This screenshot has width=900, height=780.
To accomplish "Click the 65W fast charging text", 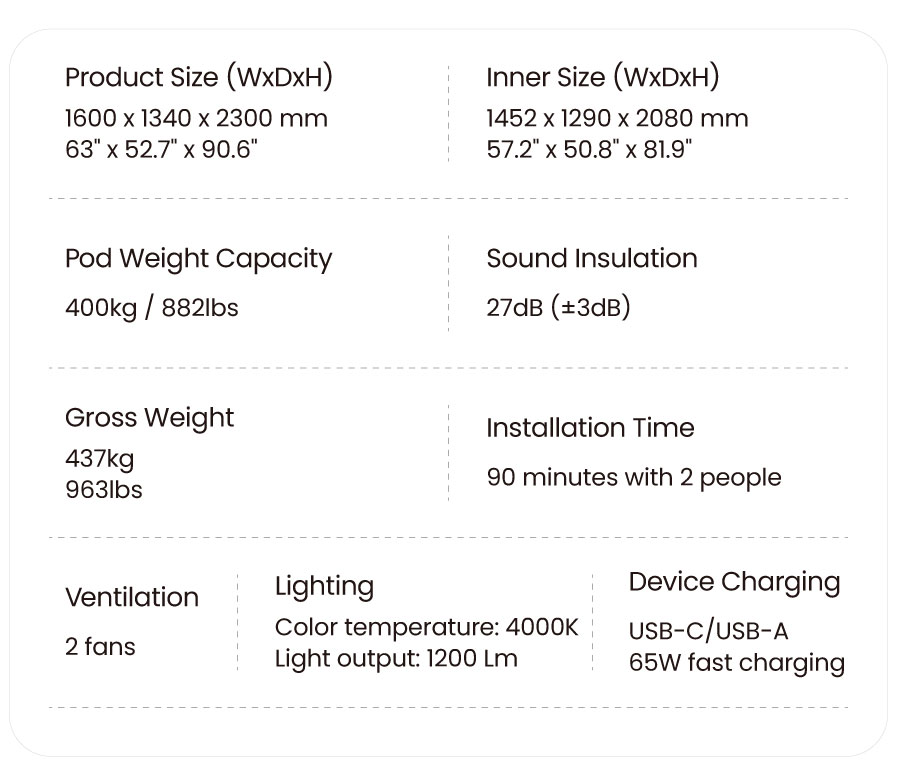I will point(737,663).
